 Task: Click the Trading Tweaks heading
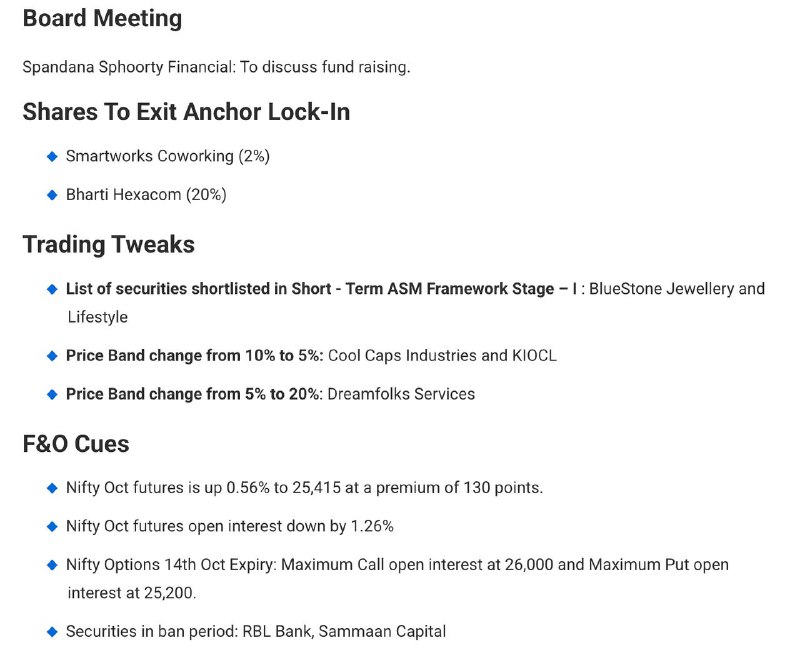click(x=108, y=245)
